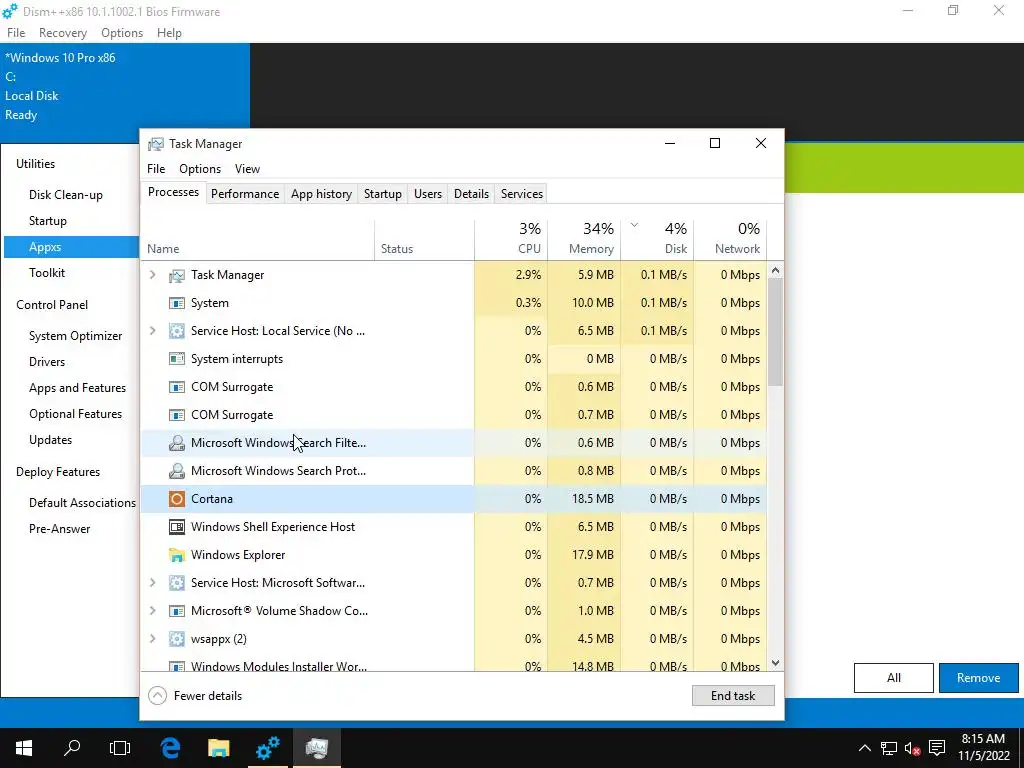Open the Windows Start menu
Viewport: 1024px width, 768px height.
24,748
